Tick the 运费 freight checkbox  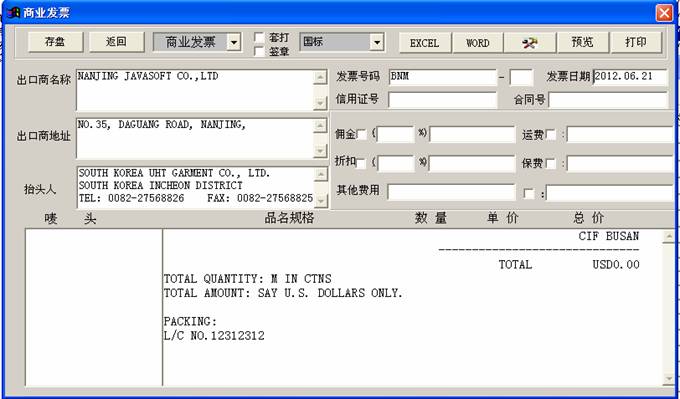click(x=551, y=135)
